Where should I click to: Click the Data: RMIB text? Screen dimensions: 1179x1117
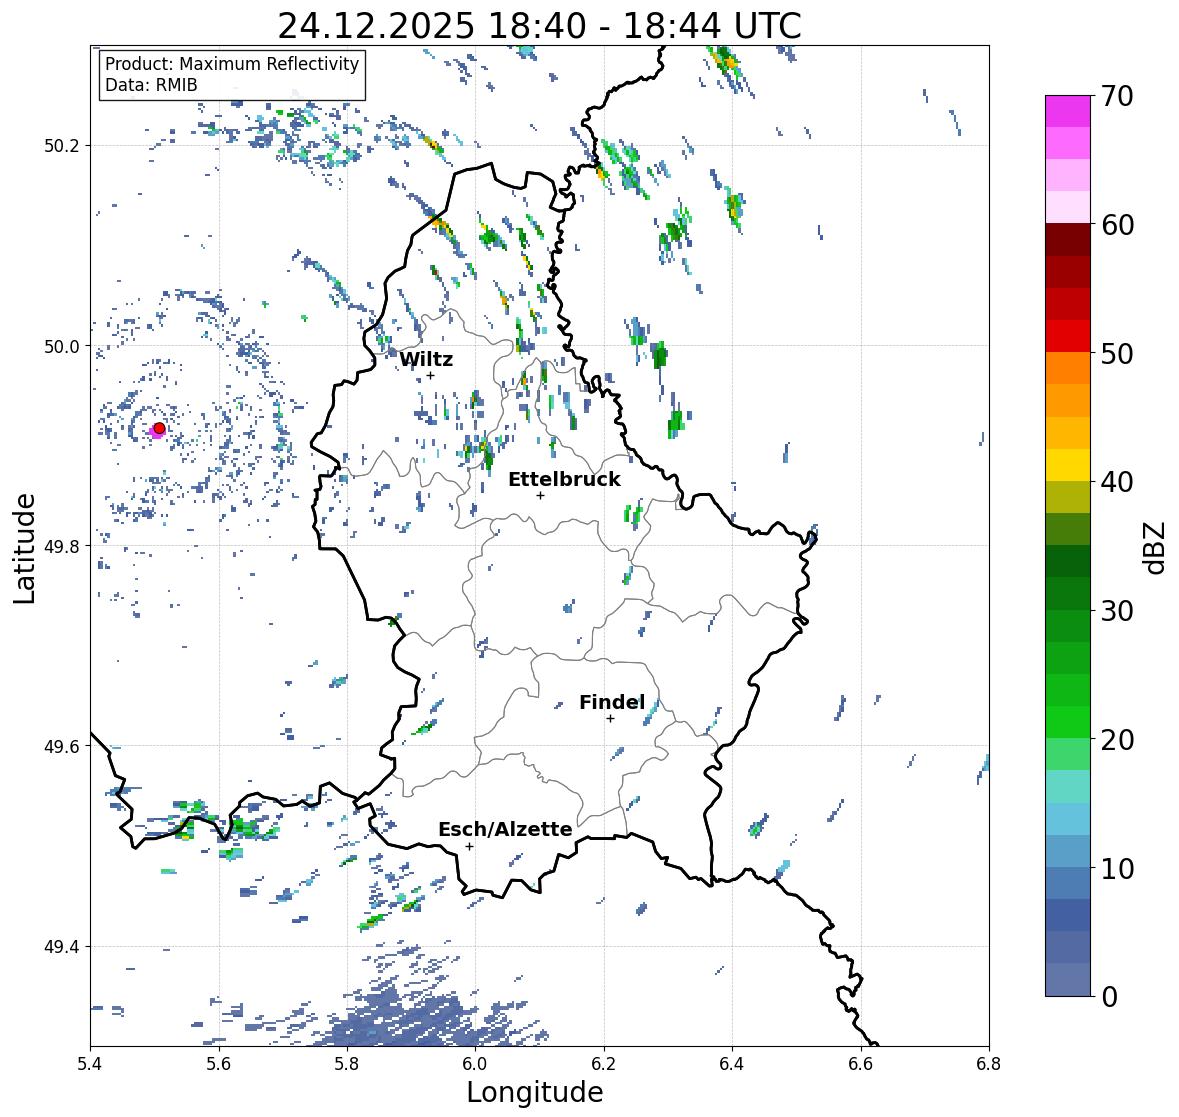point(151,85)
